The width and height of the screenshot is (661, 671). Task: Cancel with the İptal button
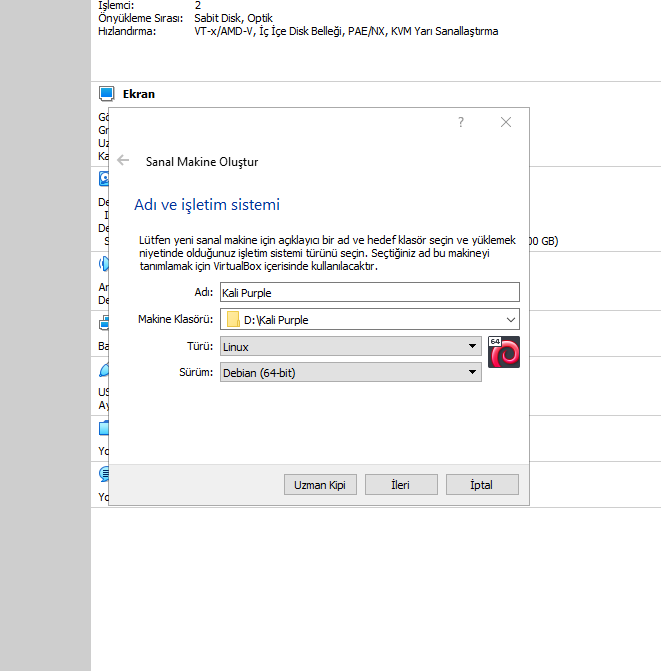482,484
